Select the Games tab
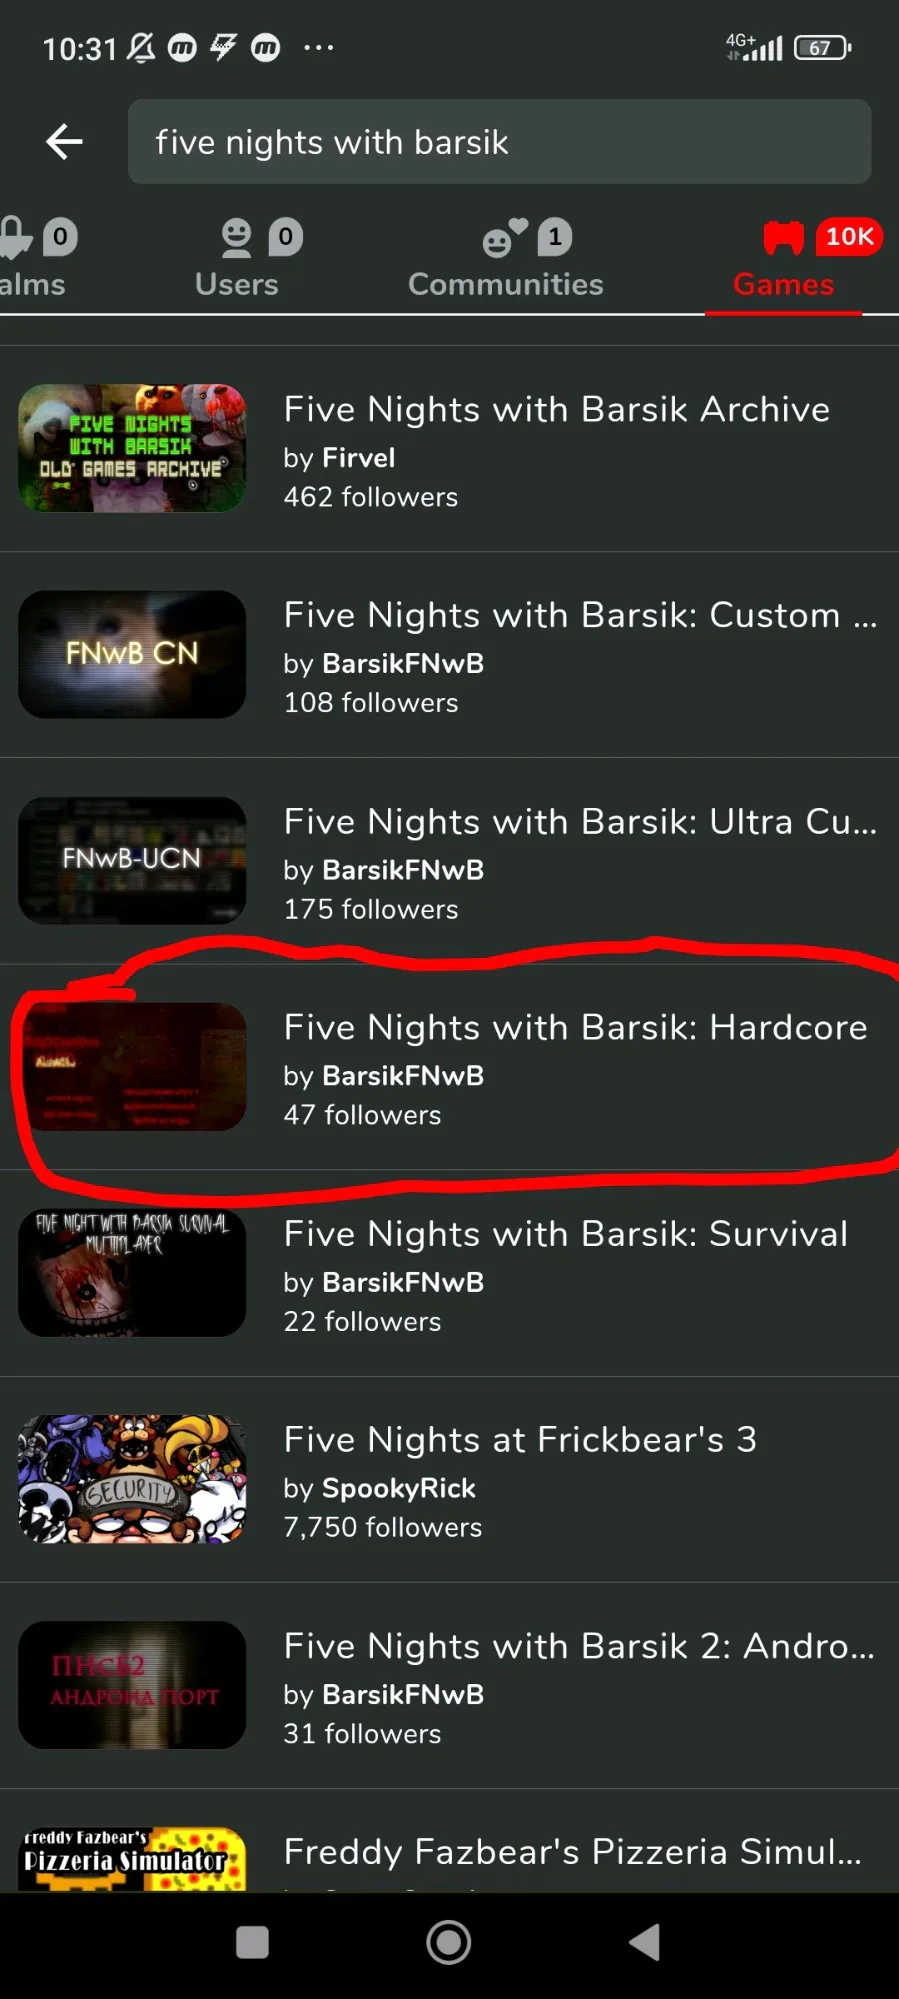Viewport: 899px width, 1999px height. pyautogui.click(x=784, y=258)
